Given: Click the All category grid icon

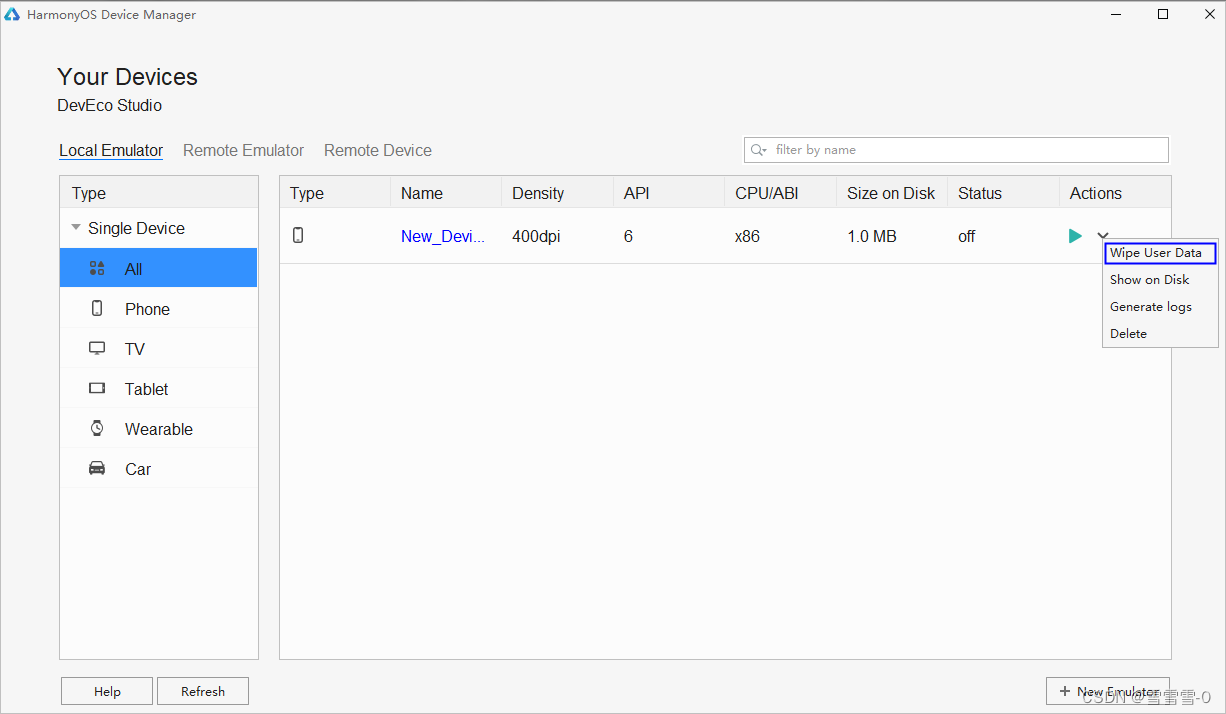Looking at the screenshot, I should tap(97, 268).
